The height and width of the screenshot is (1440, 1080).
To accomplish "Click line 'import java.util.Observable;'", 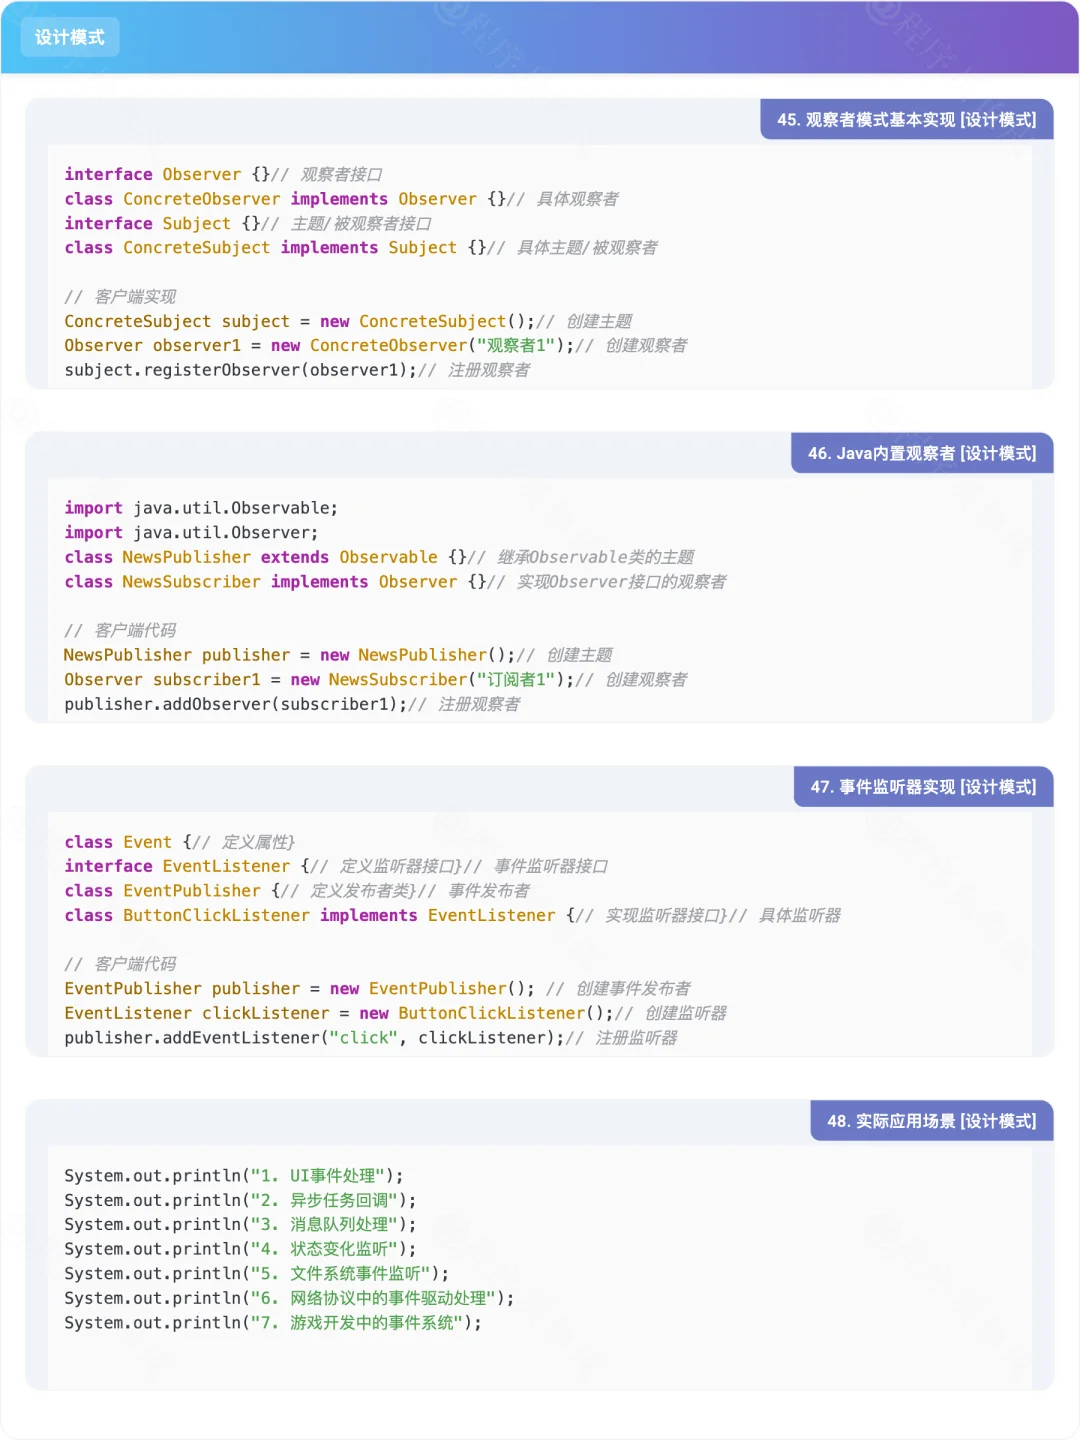I will (201, 508).
